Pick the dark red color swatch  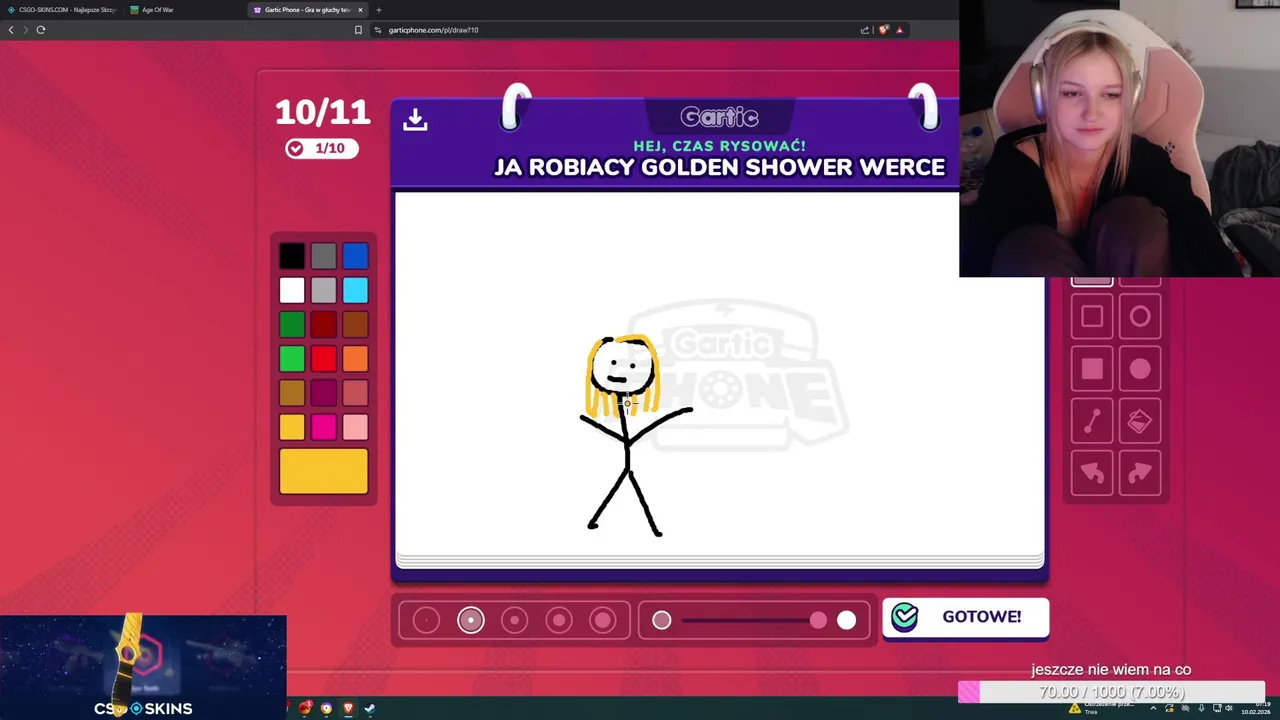pos(323,324)
